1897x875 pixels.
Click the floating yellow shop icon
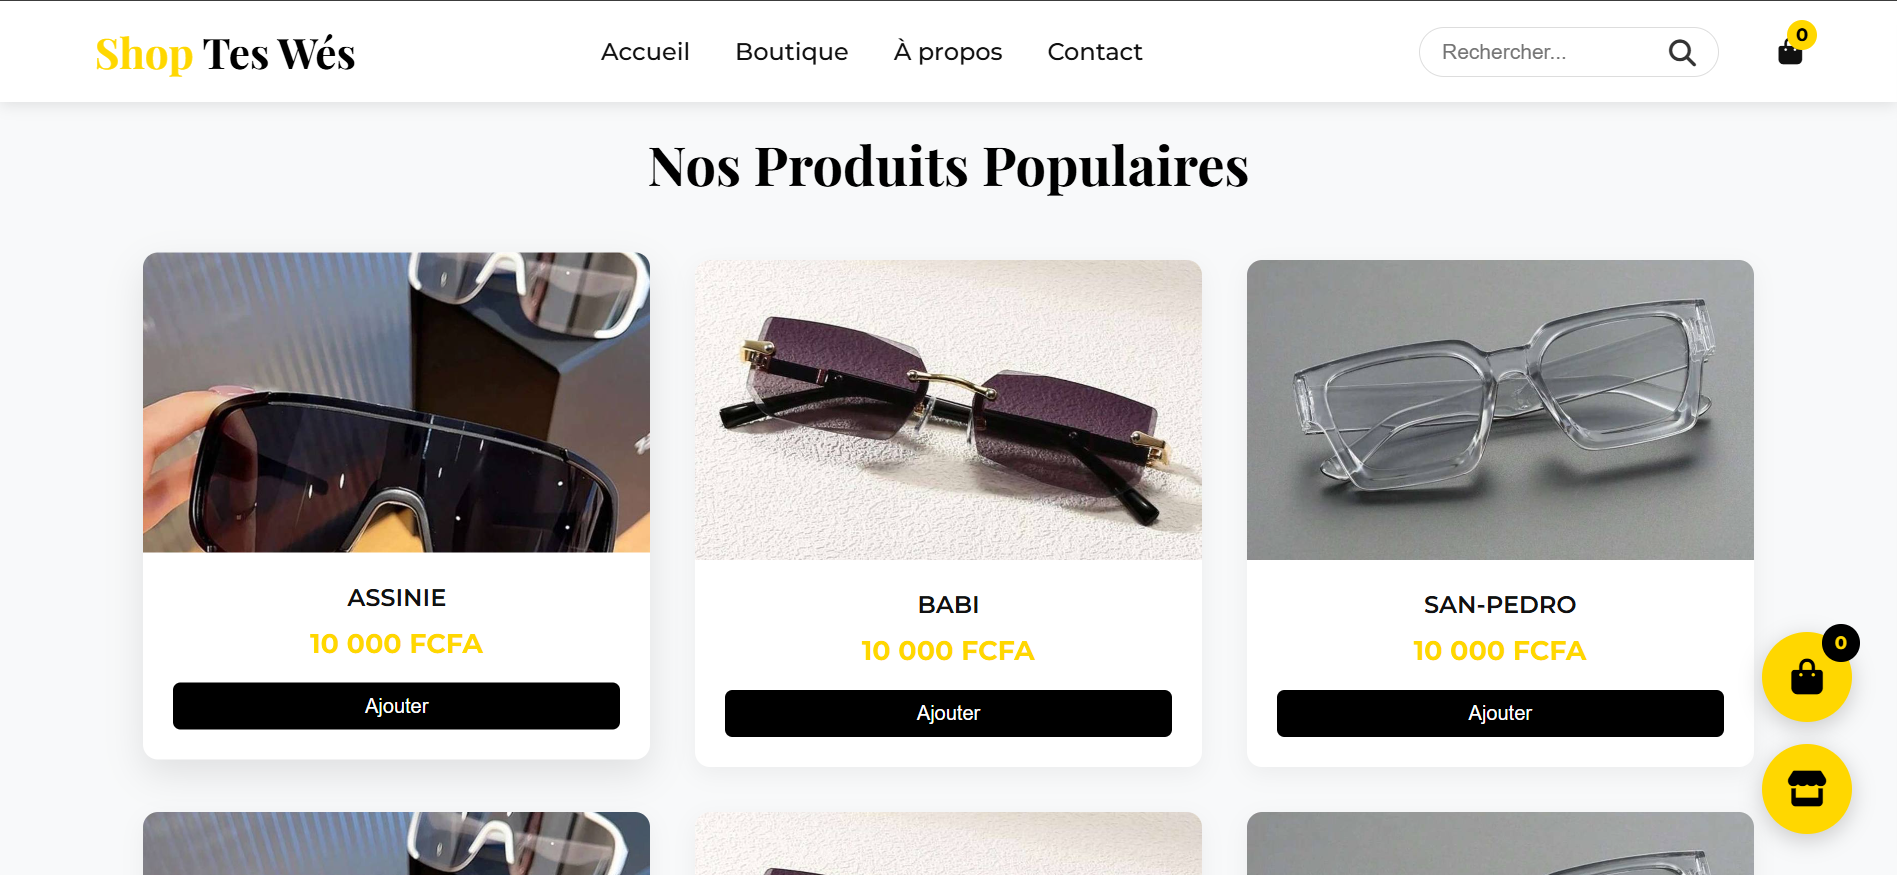pos(1806,789)
